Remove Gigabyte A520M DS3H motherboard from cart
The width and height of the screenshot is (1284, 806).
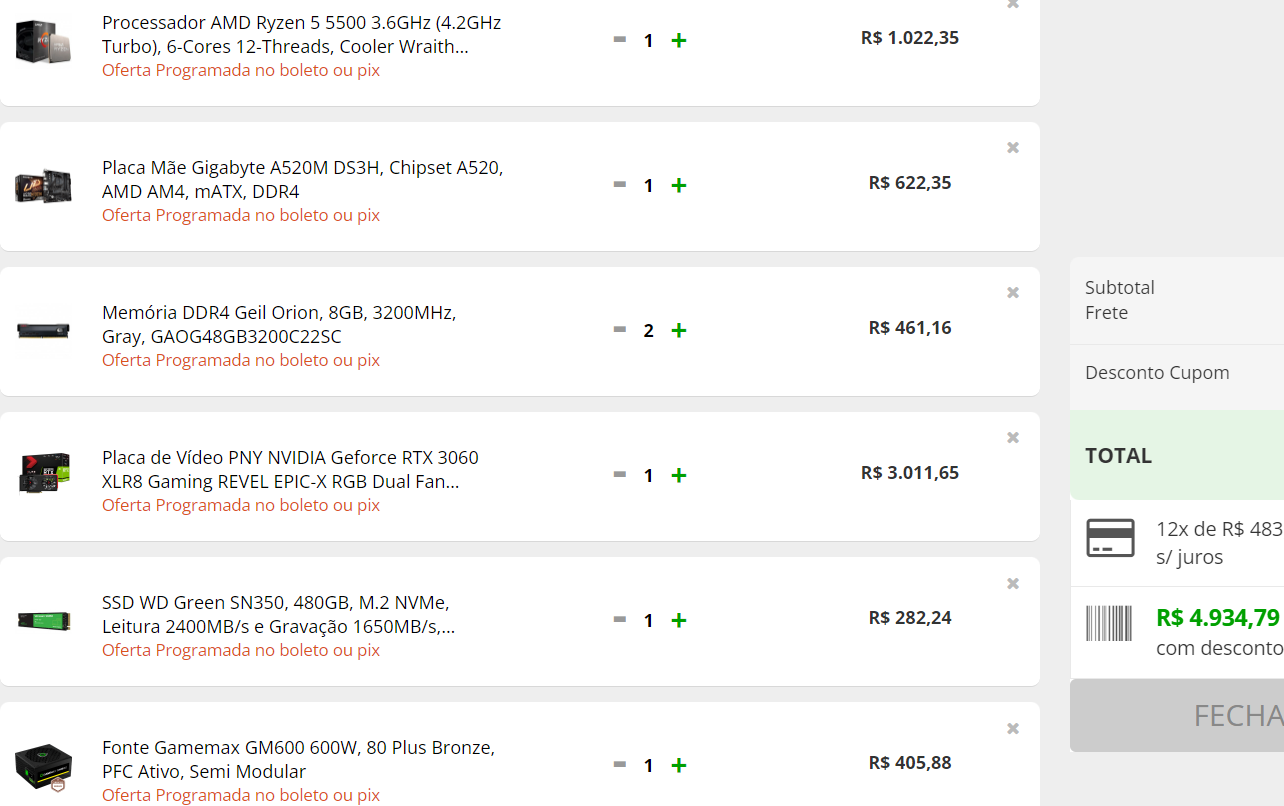1013,148
